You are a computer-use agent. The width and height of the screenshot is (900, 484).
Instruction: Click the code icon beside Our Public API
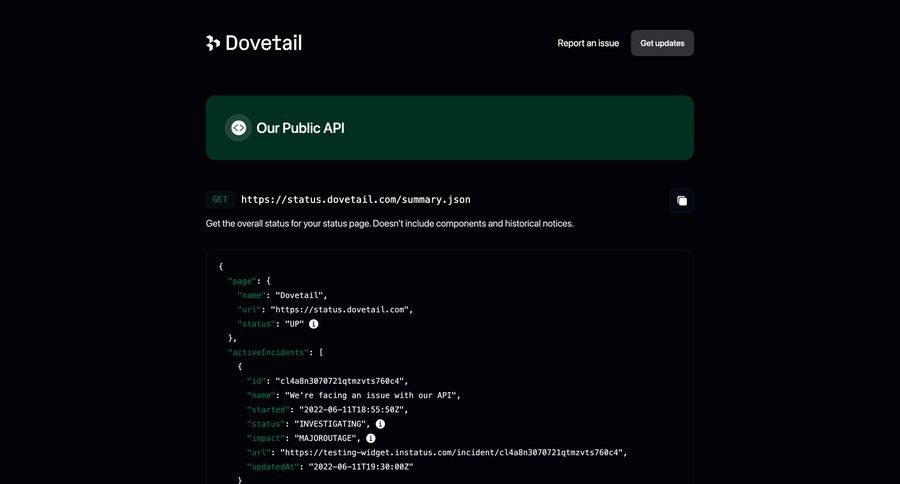238,128
